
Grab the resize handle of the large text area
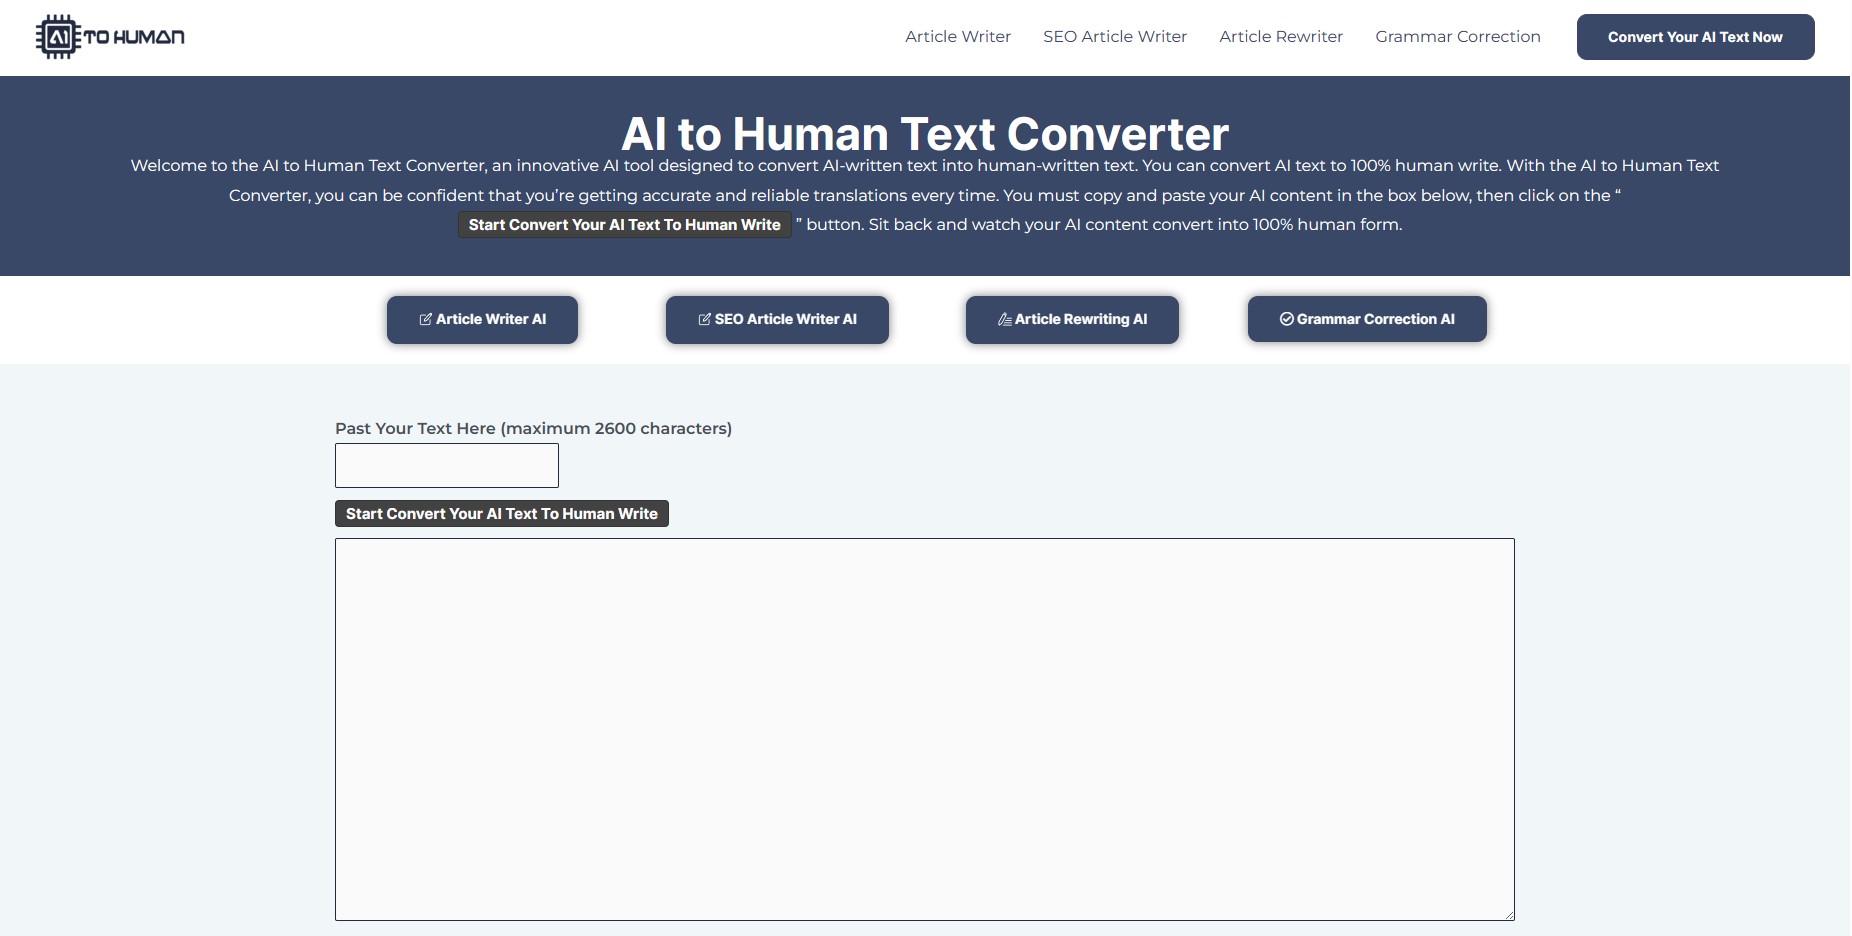pyautogui.click(x=1508, y=914)
